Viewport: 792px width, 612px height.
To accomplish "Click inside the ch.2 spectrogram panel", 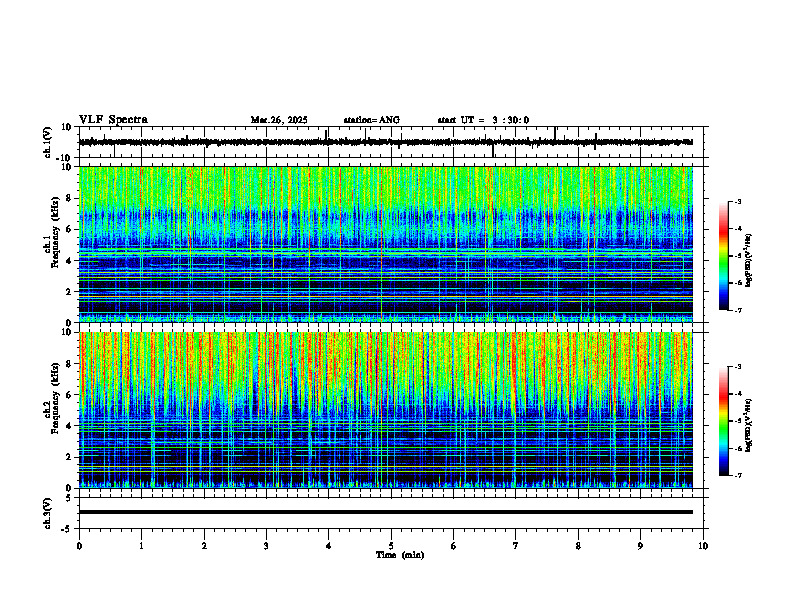I will pos(385,410).
